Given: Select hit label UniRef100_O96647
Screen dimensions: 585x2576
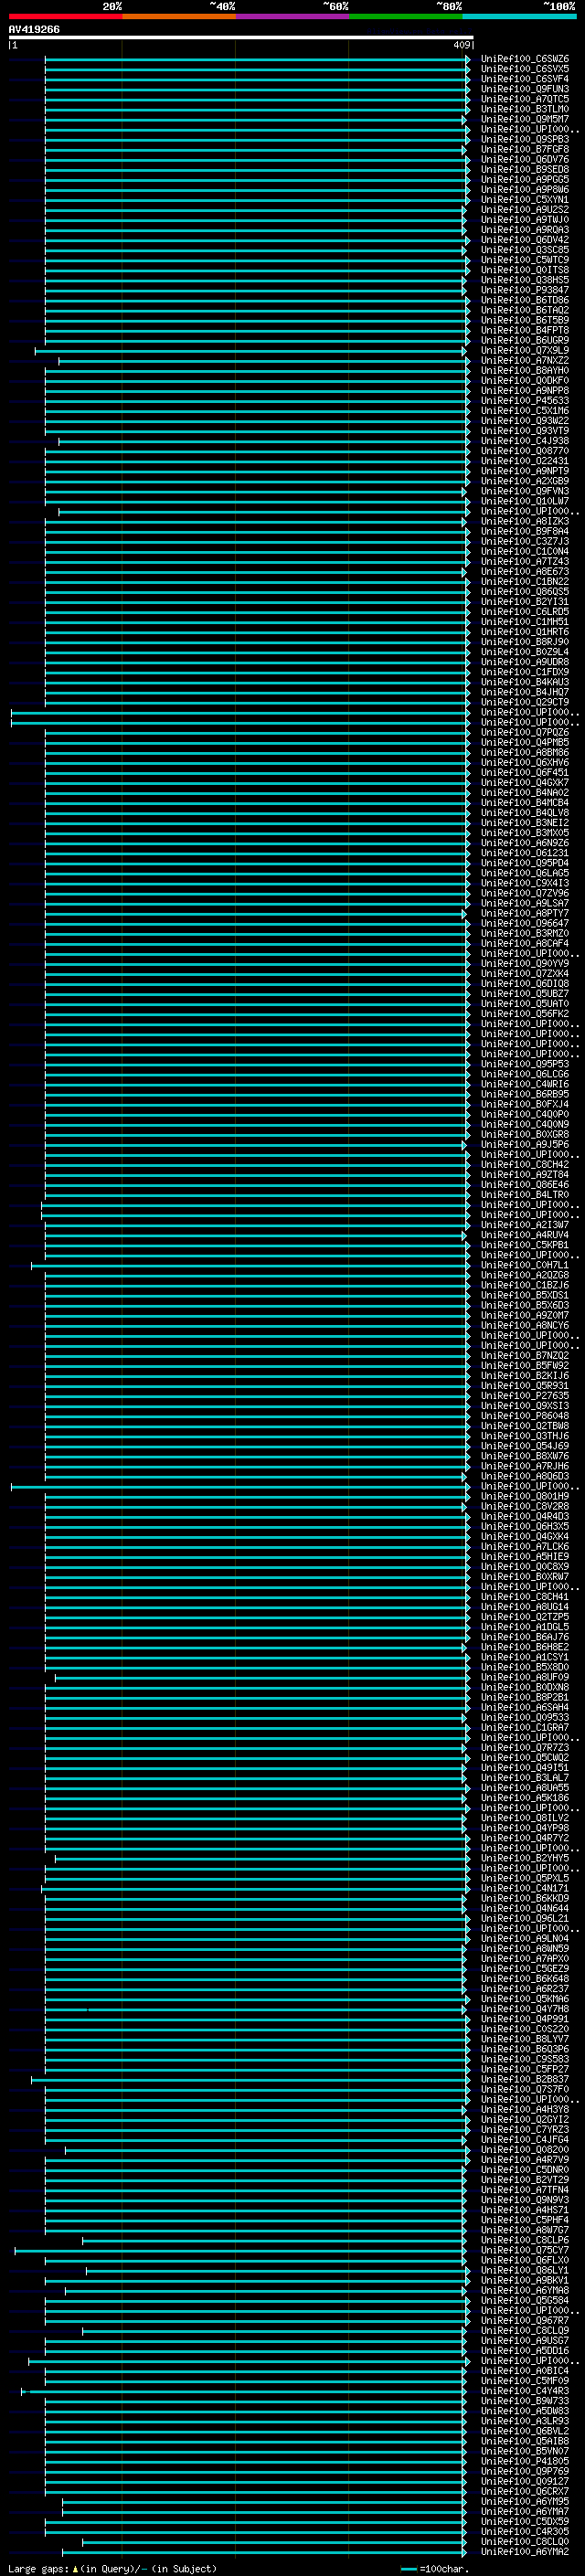Looking at the screenshot, I should coord(525,923).
